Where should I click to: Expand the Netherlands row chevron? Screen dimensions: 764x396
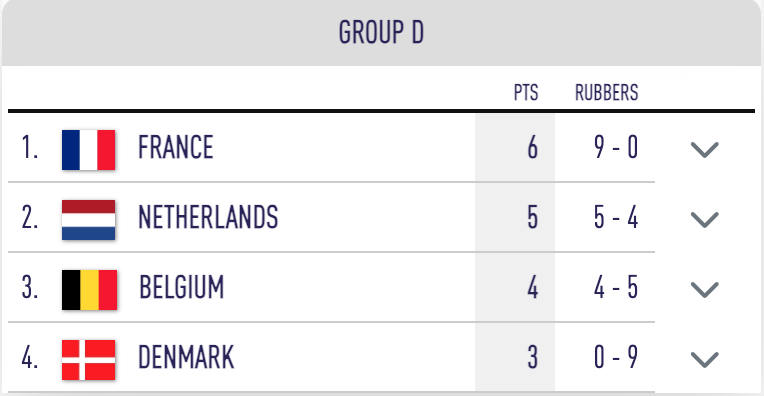705,220
